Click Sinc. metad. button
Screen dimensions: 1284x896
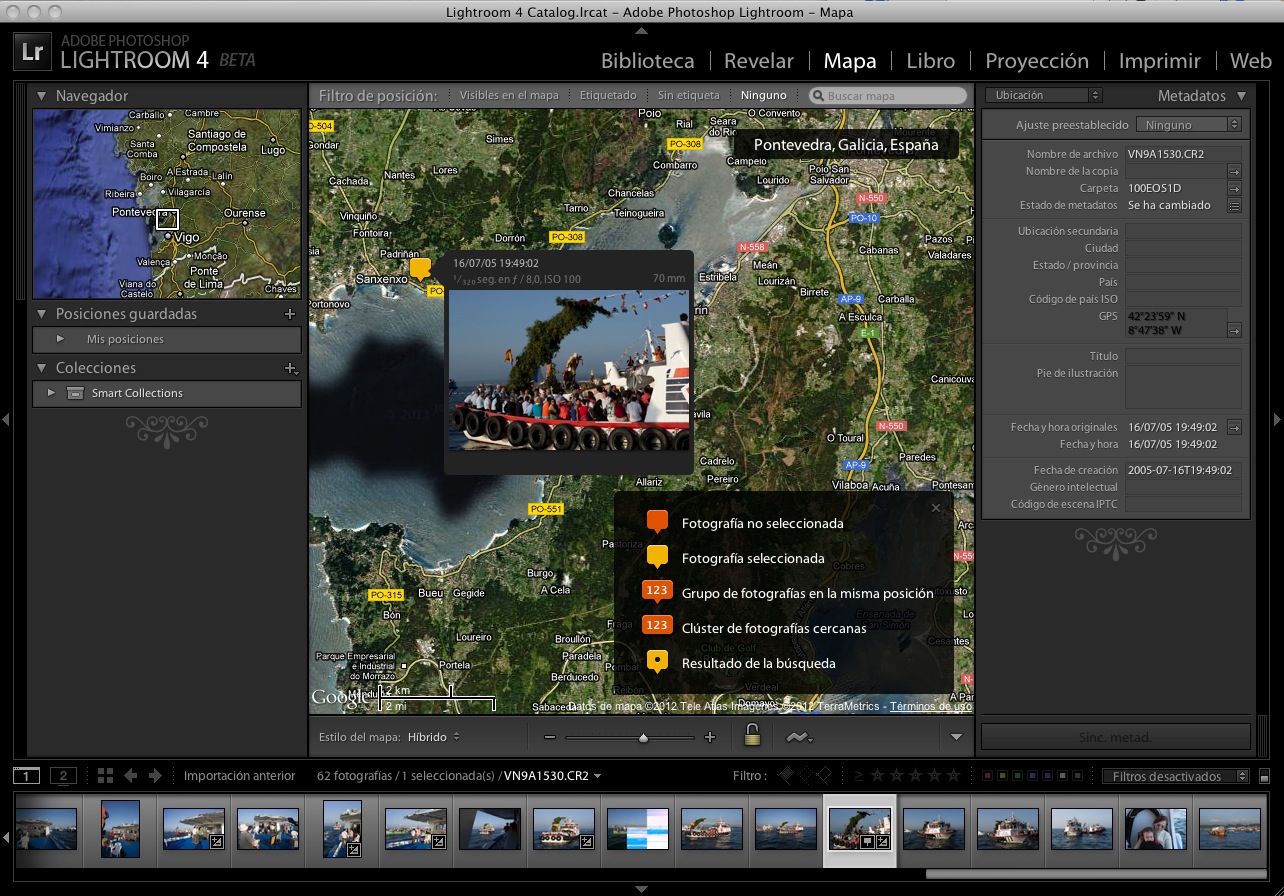click(x=1115, y=736)
